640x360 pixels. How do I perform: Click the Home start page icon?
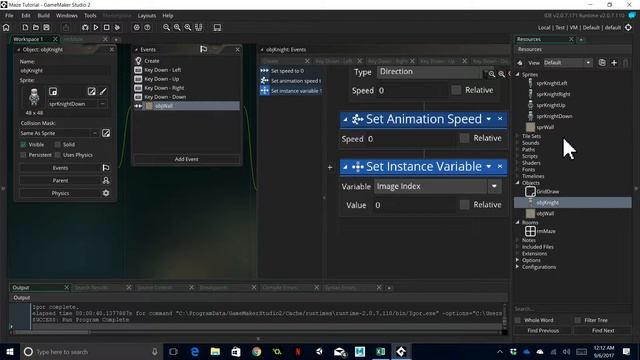click(x=6, y=27)
